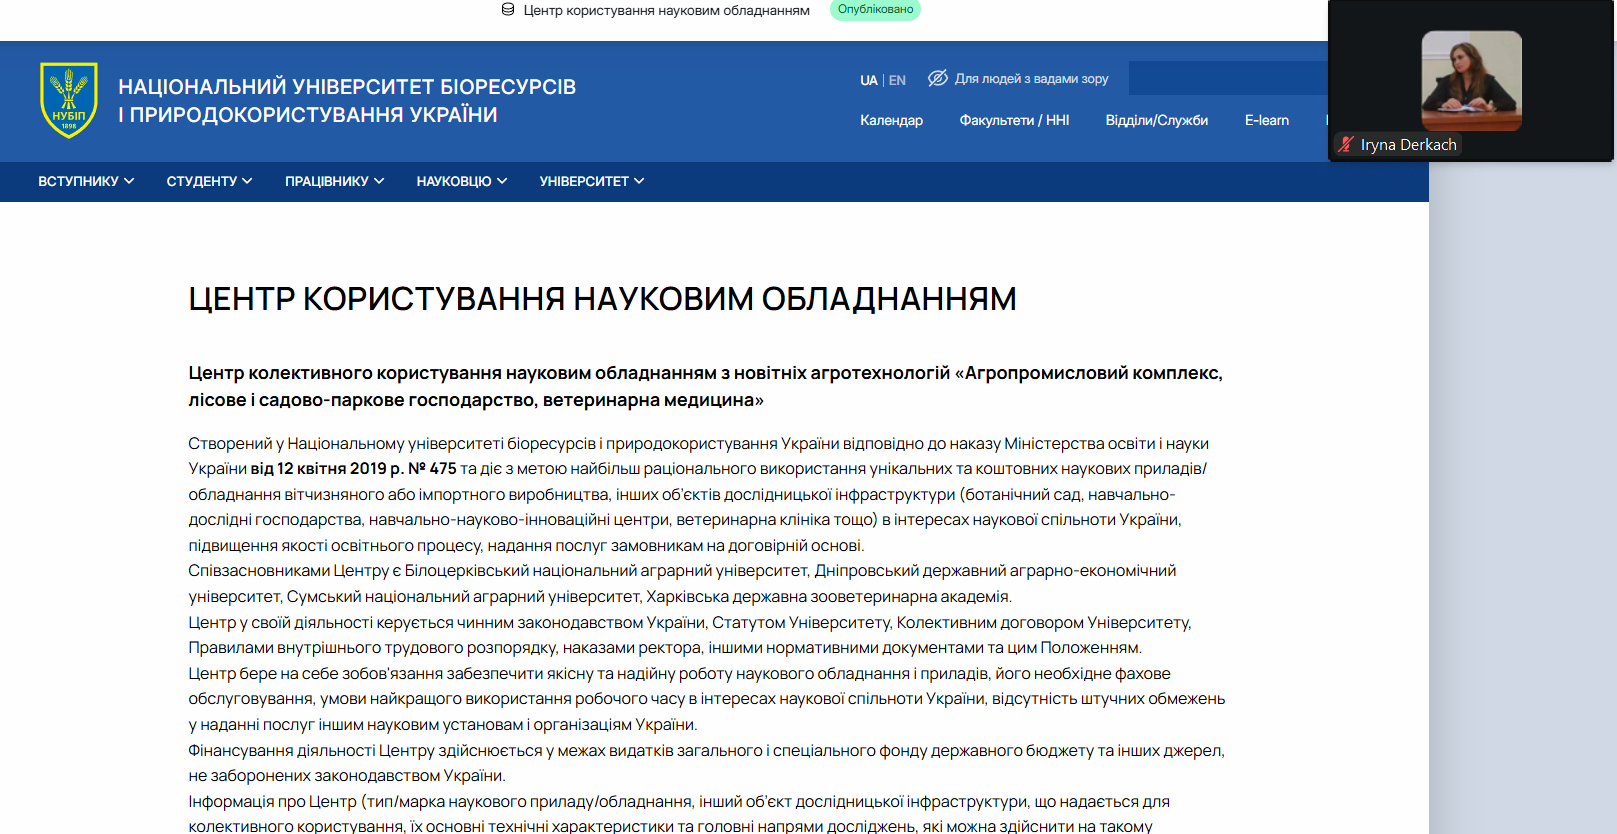Click the site search input field

[x=1228, y=78]
